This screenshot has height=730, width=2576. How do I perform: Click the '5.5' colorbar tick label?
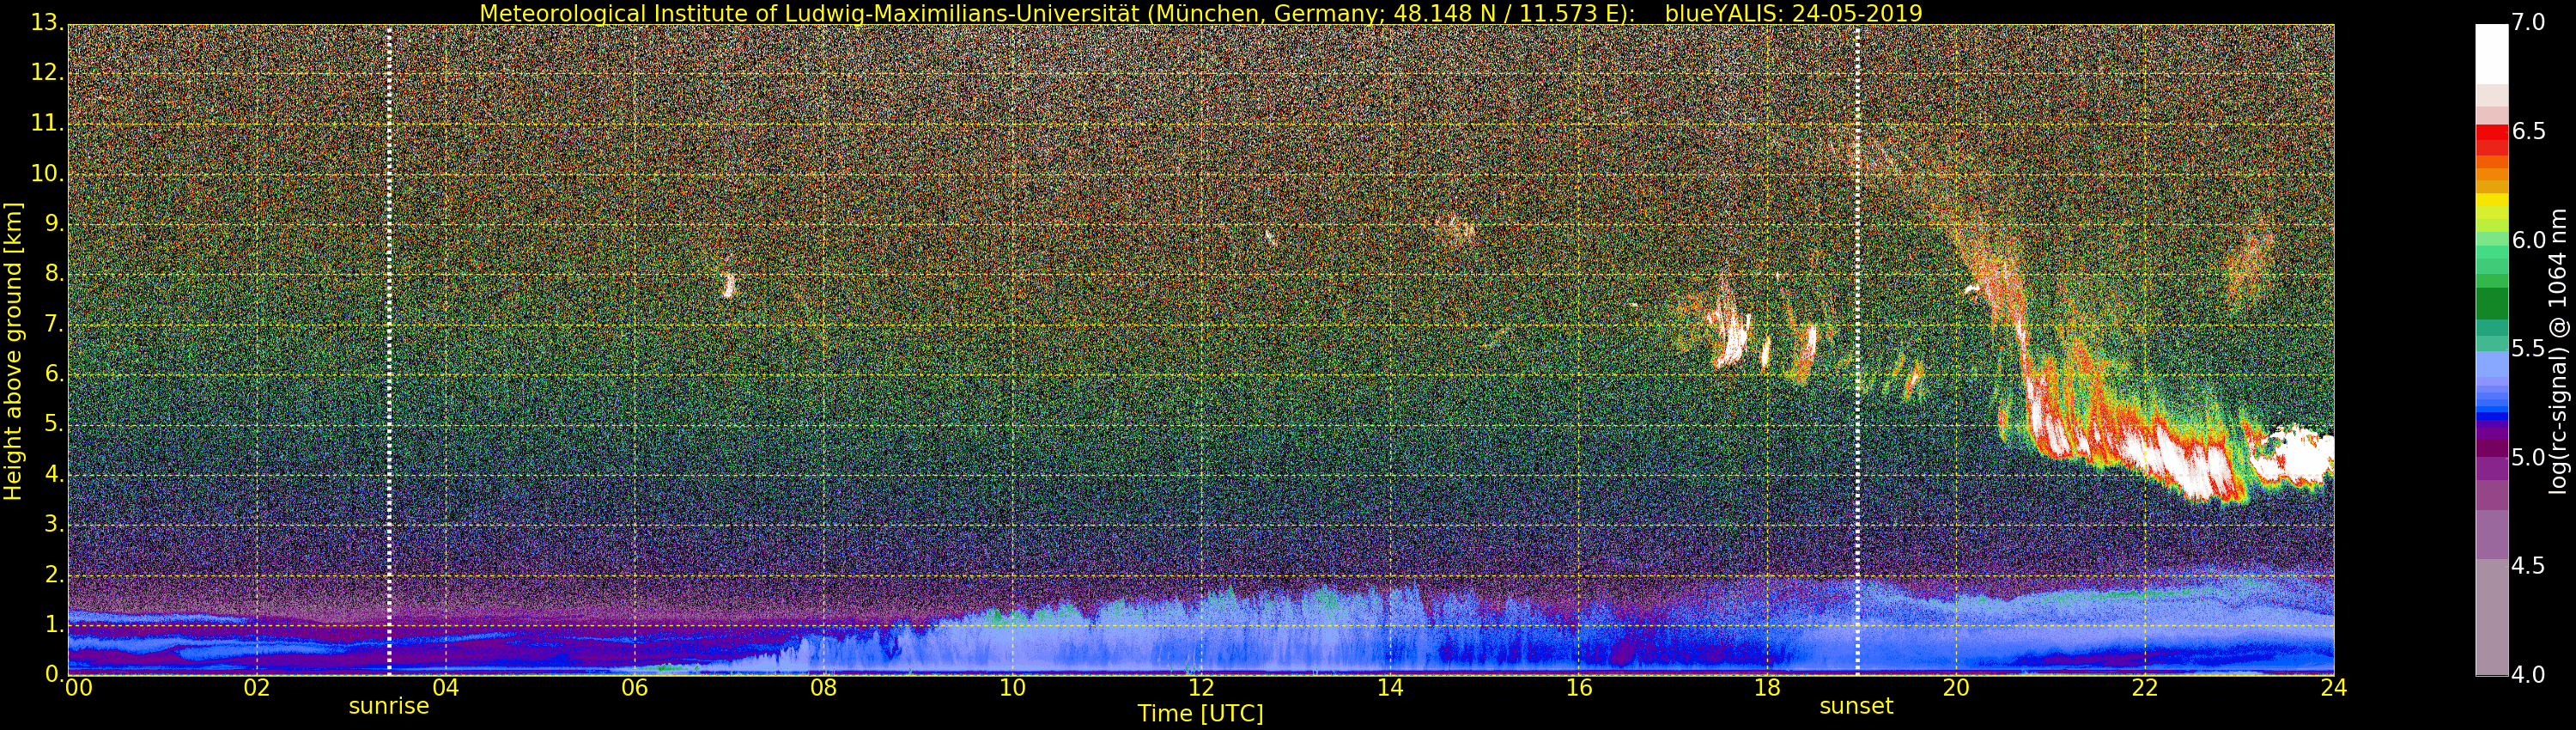2529,348
